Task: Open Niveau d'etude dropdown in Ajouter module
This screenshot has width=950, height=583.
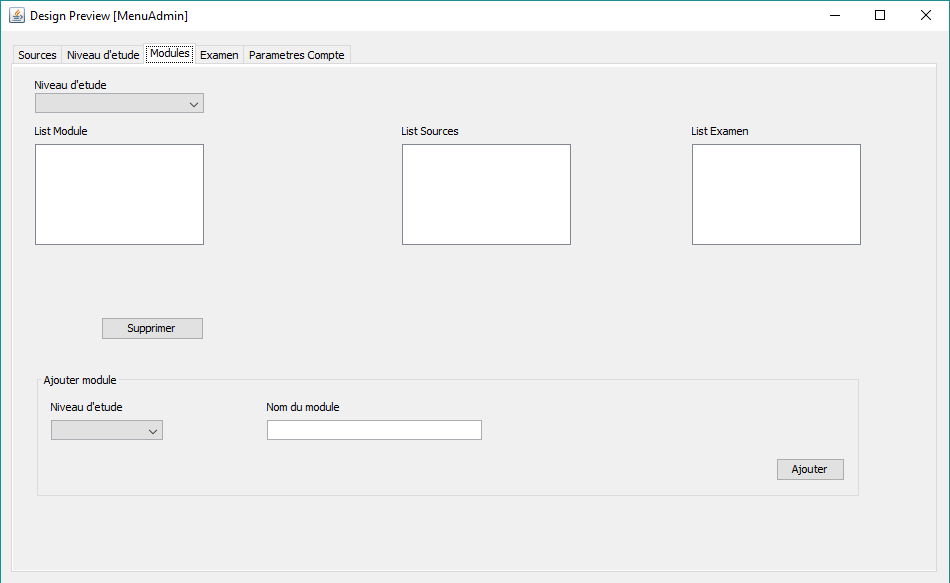Action: (x=107, y=430)
